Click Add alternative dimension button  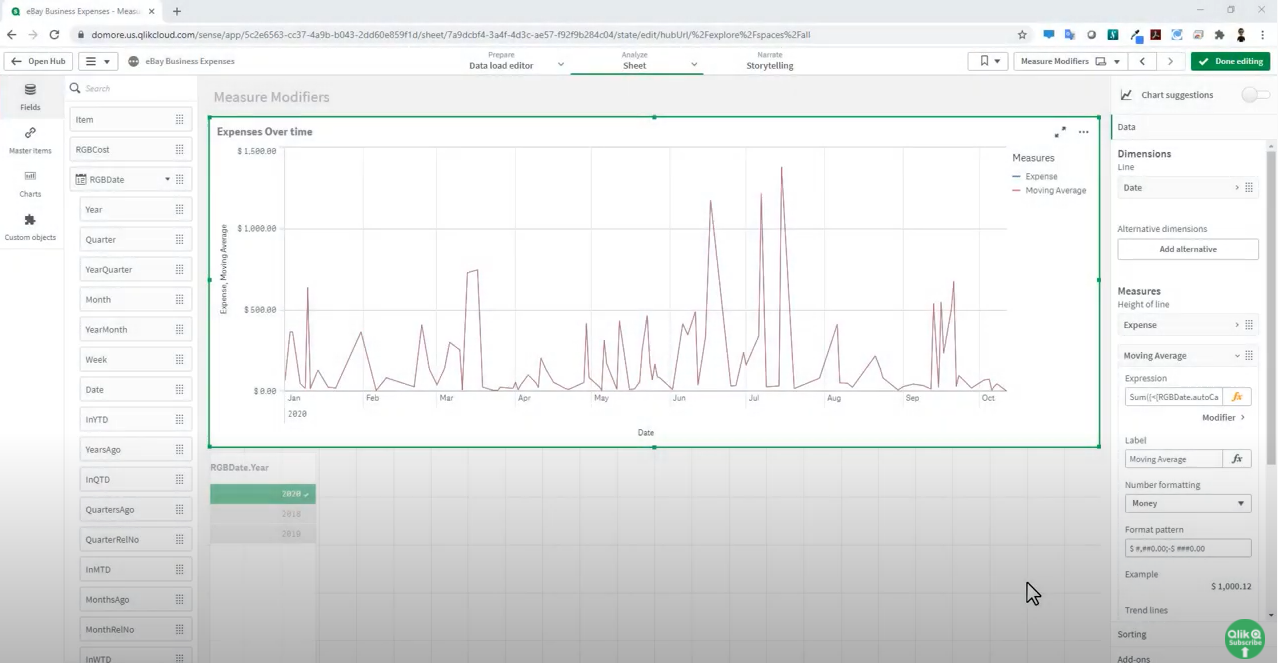pos(1187,249)
